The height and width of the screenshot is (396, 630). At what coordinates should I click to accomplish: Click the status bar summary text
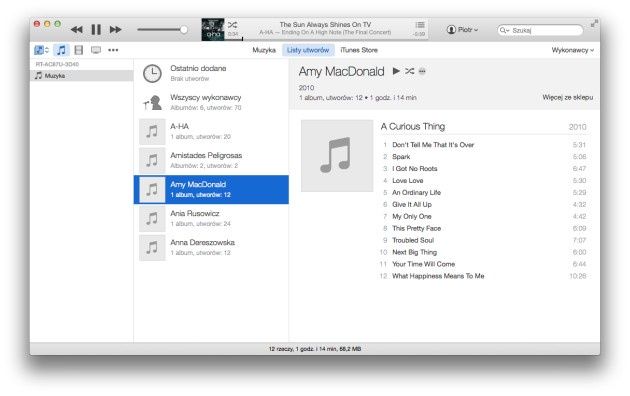315,349
